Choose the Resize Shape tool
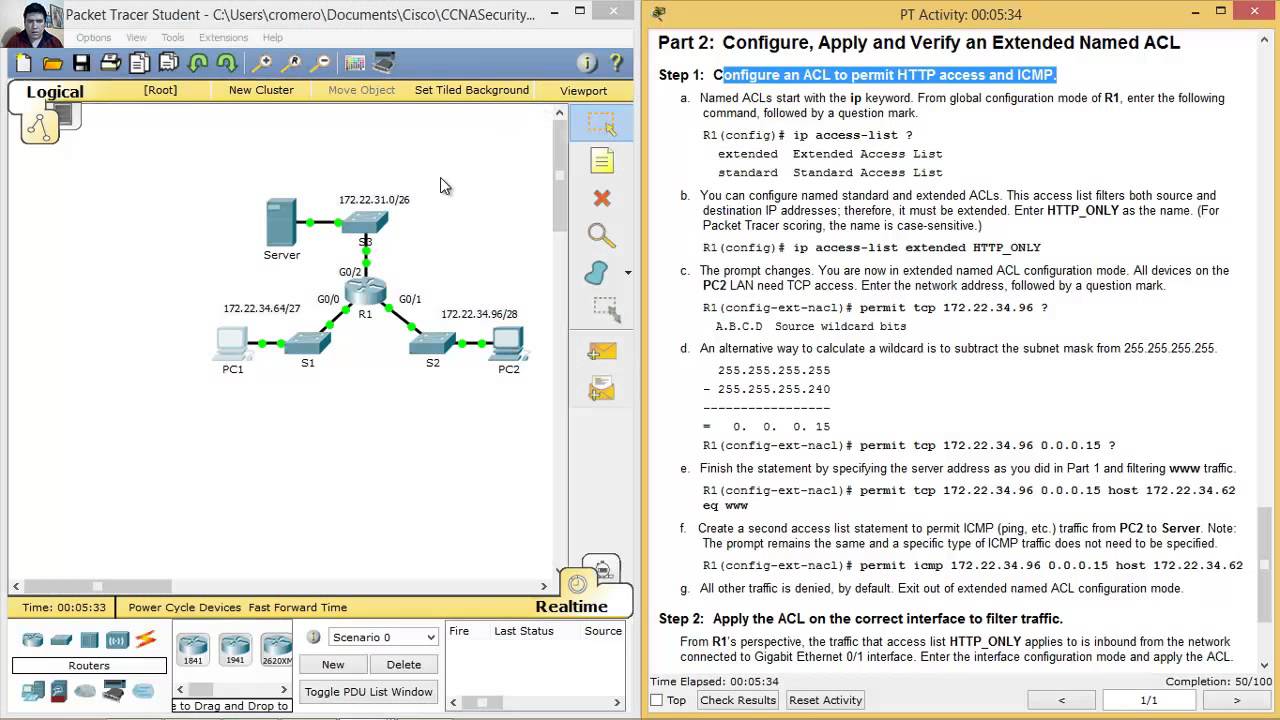Image resolution: width=1280 pixels, height=720 pixels. point(605,309)
